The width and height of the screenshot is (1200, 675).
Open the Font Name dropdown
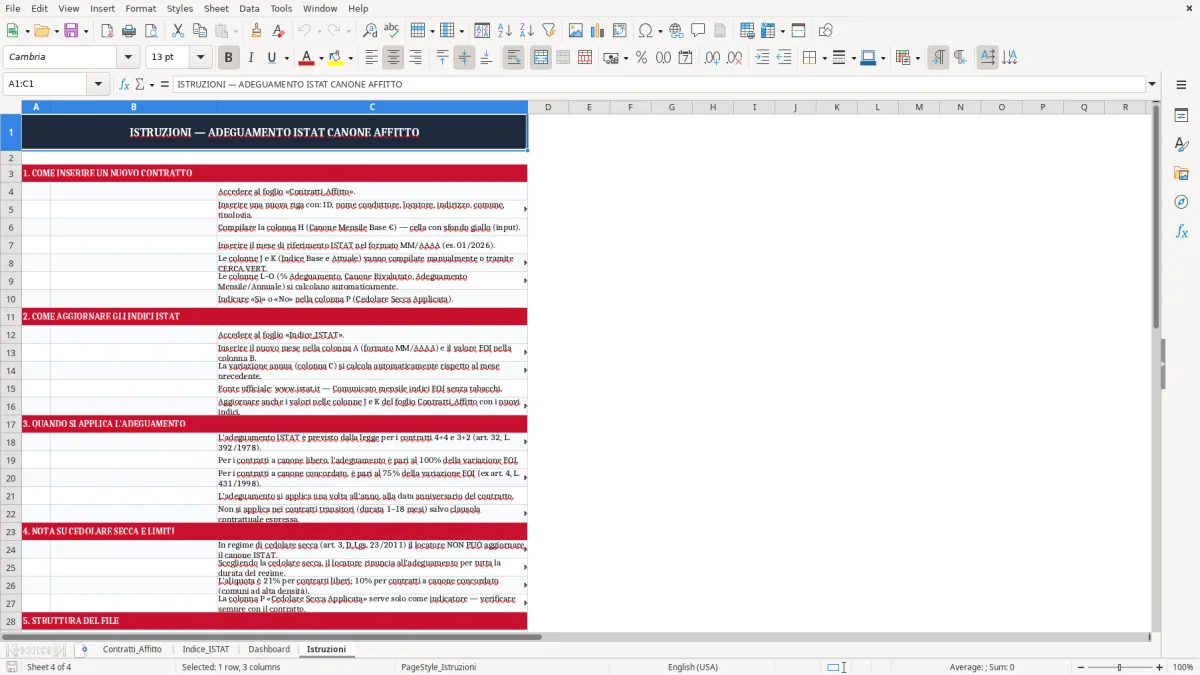(x=130, y=57)
